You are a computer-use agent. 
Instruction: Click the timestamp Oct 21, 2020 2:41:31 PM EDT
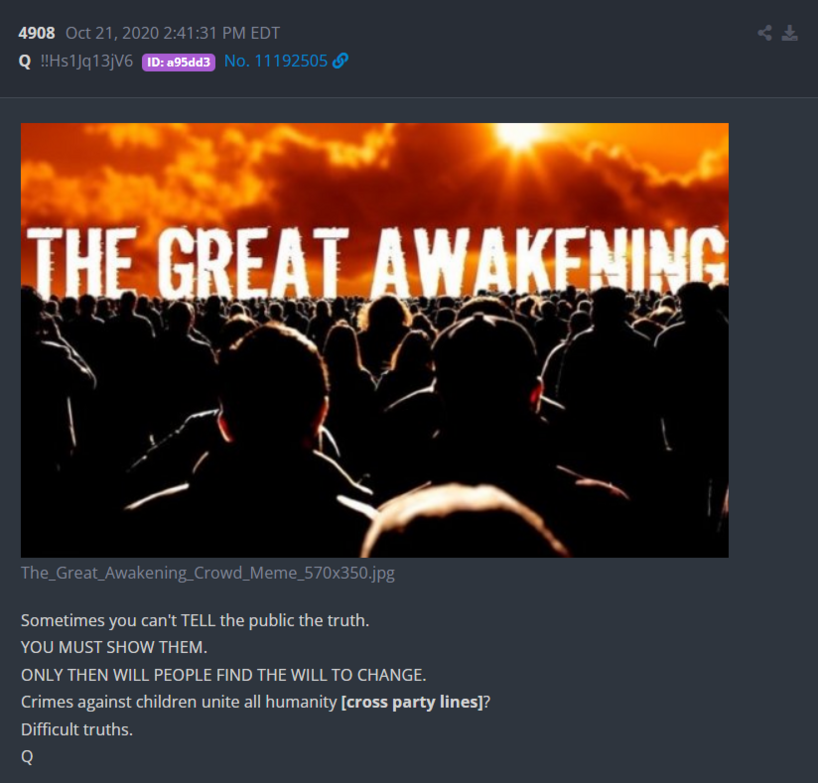point(173,33)
